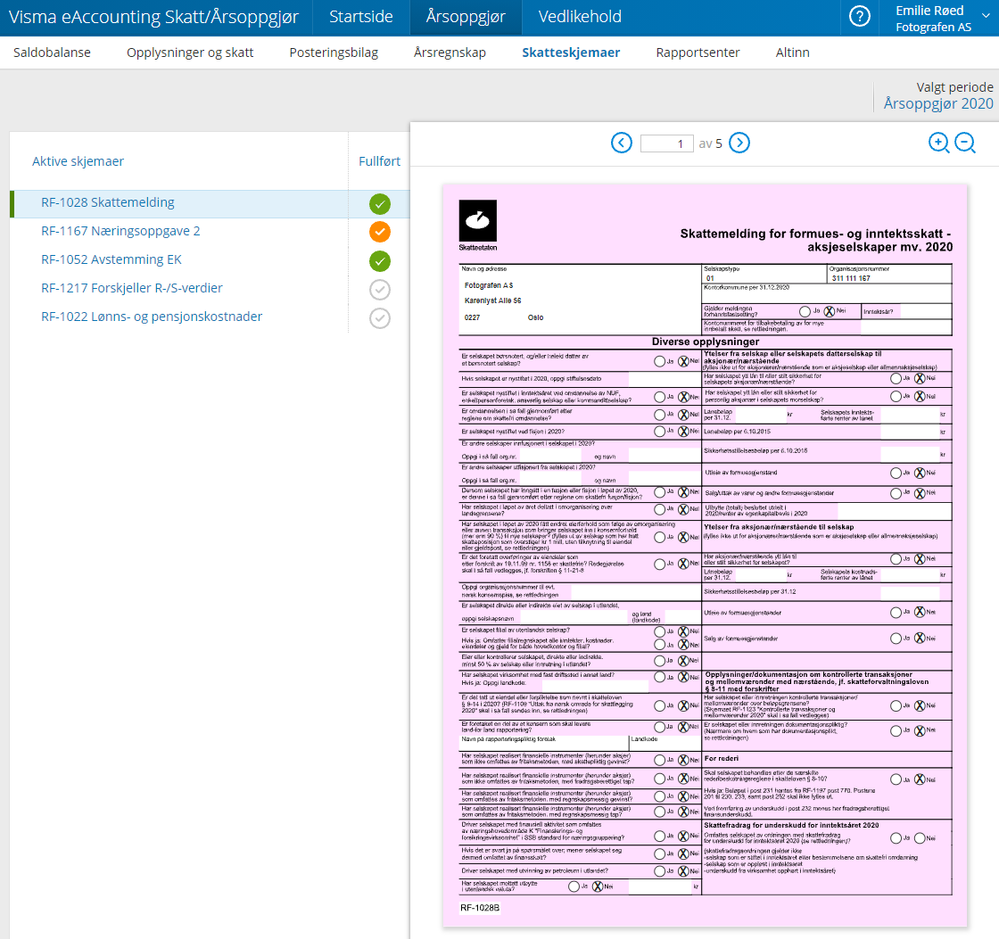Switch to Opplysninger og skatt tab
The height and width of the screenshot is (939, 999).
(x=190, y=52)
